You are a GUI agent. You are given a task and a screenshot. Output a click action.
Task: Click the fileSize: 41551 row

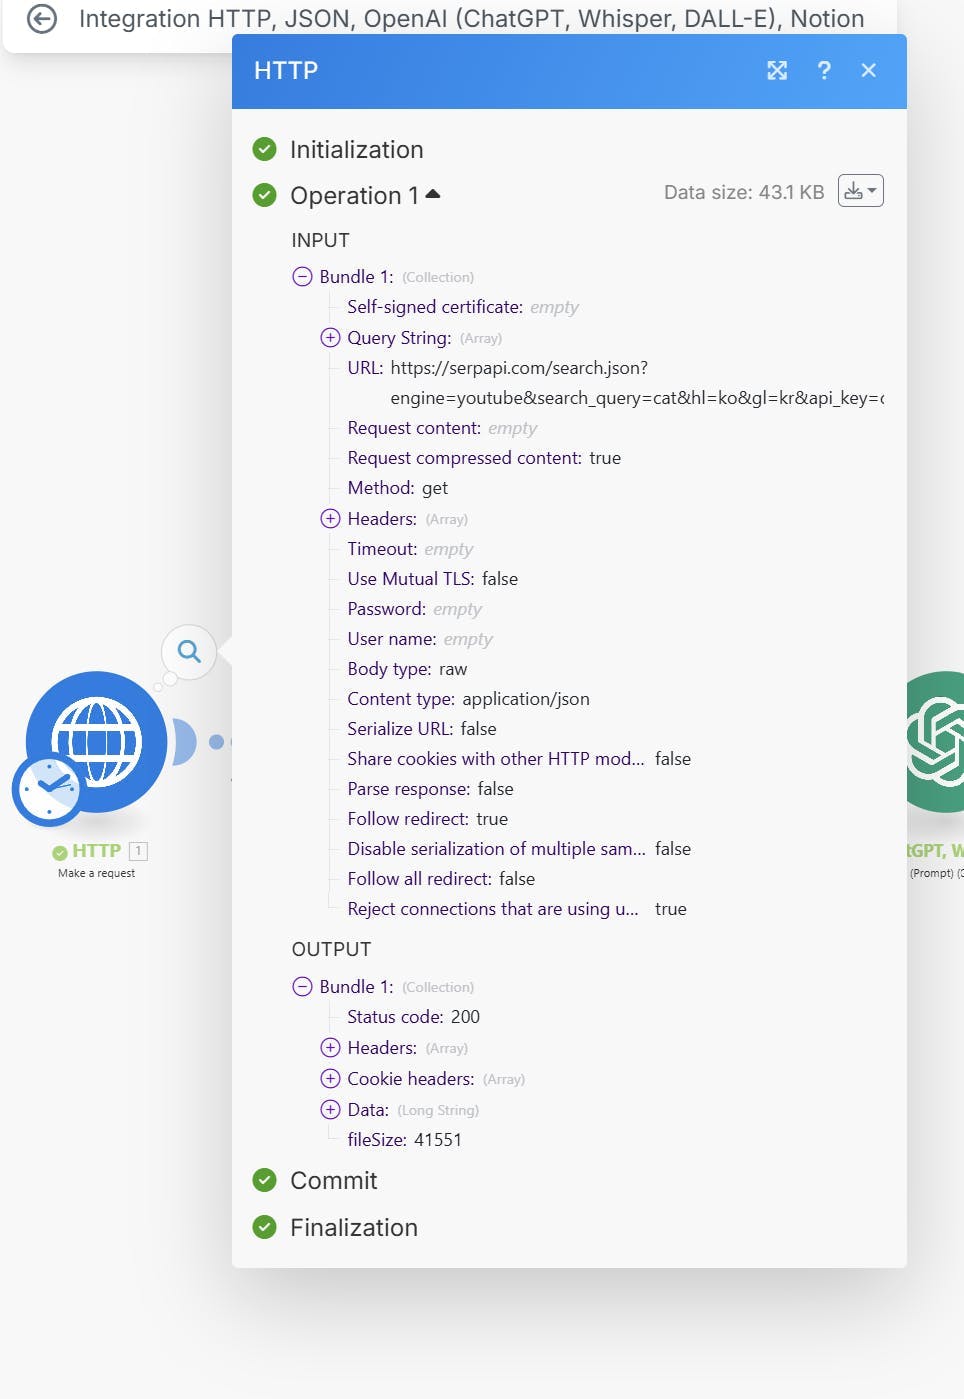[x=404, y=1140]
